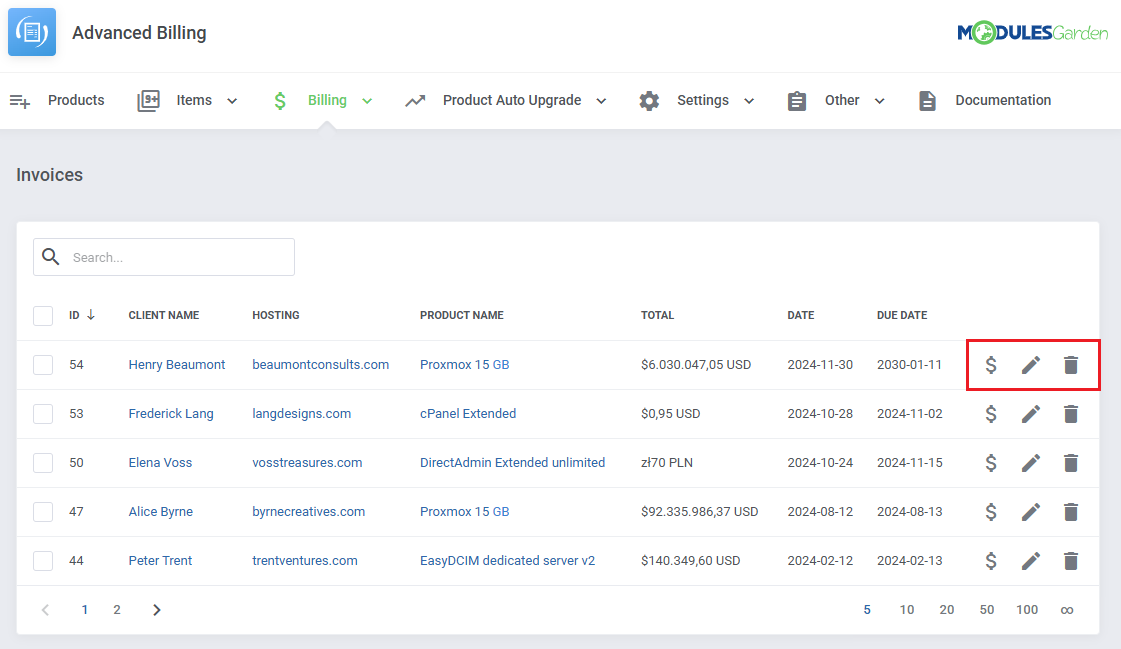Edit Peter Trent's invoice with the pencil icon
Image resolution: width=1121 pixels, height=649 pixels.
(1030, 560)
